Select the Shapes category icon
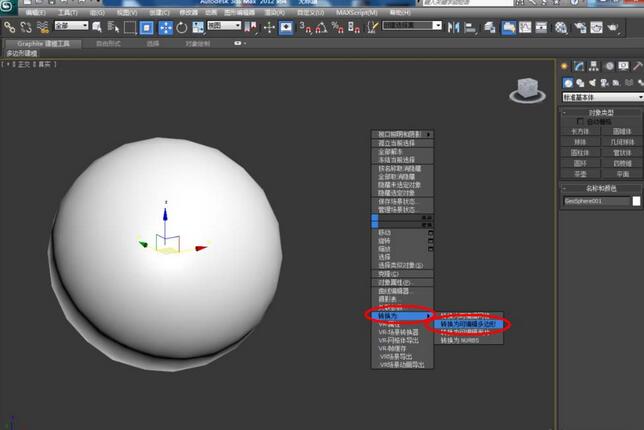 tap(580, 82)
